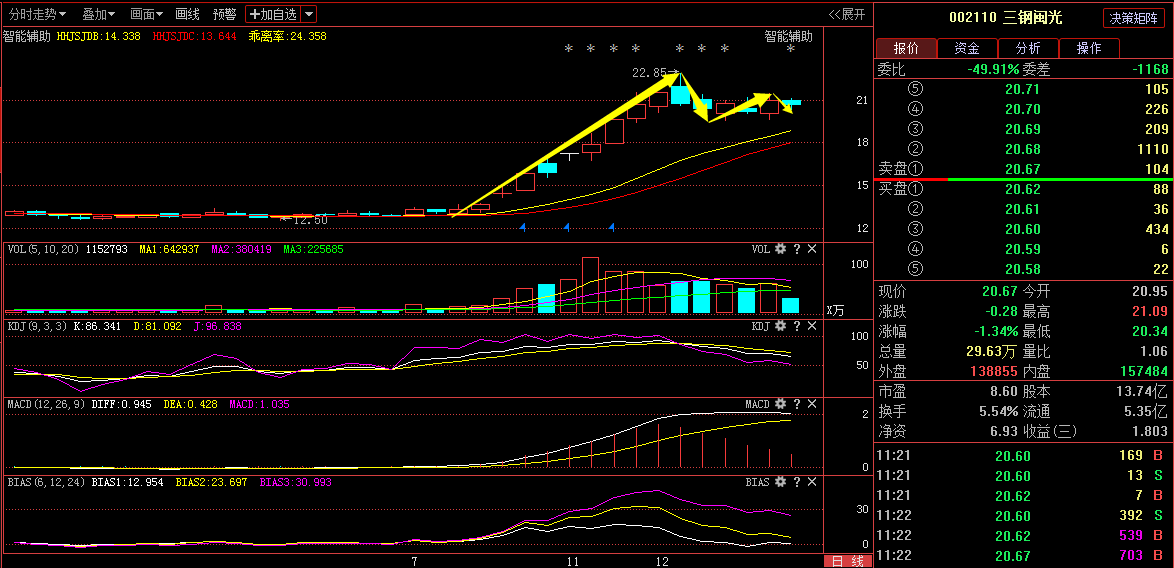Expand chart using <<展开 button
Viewport: 1174px width, 568px height.
847,14
